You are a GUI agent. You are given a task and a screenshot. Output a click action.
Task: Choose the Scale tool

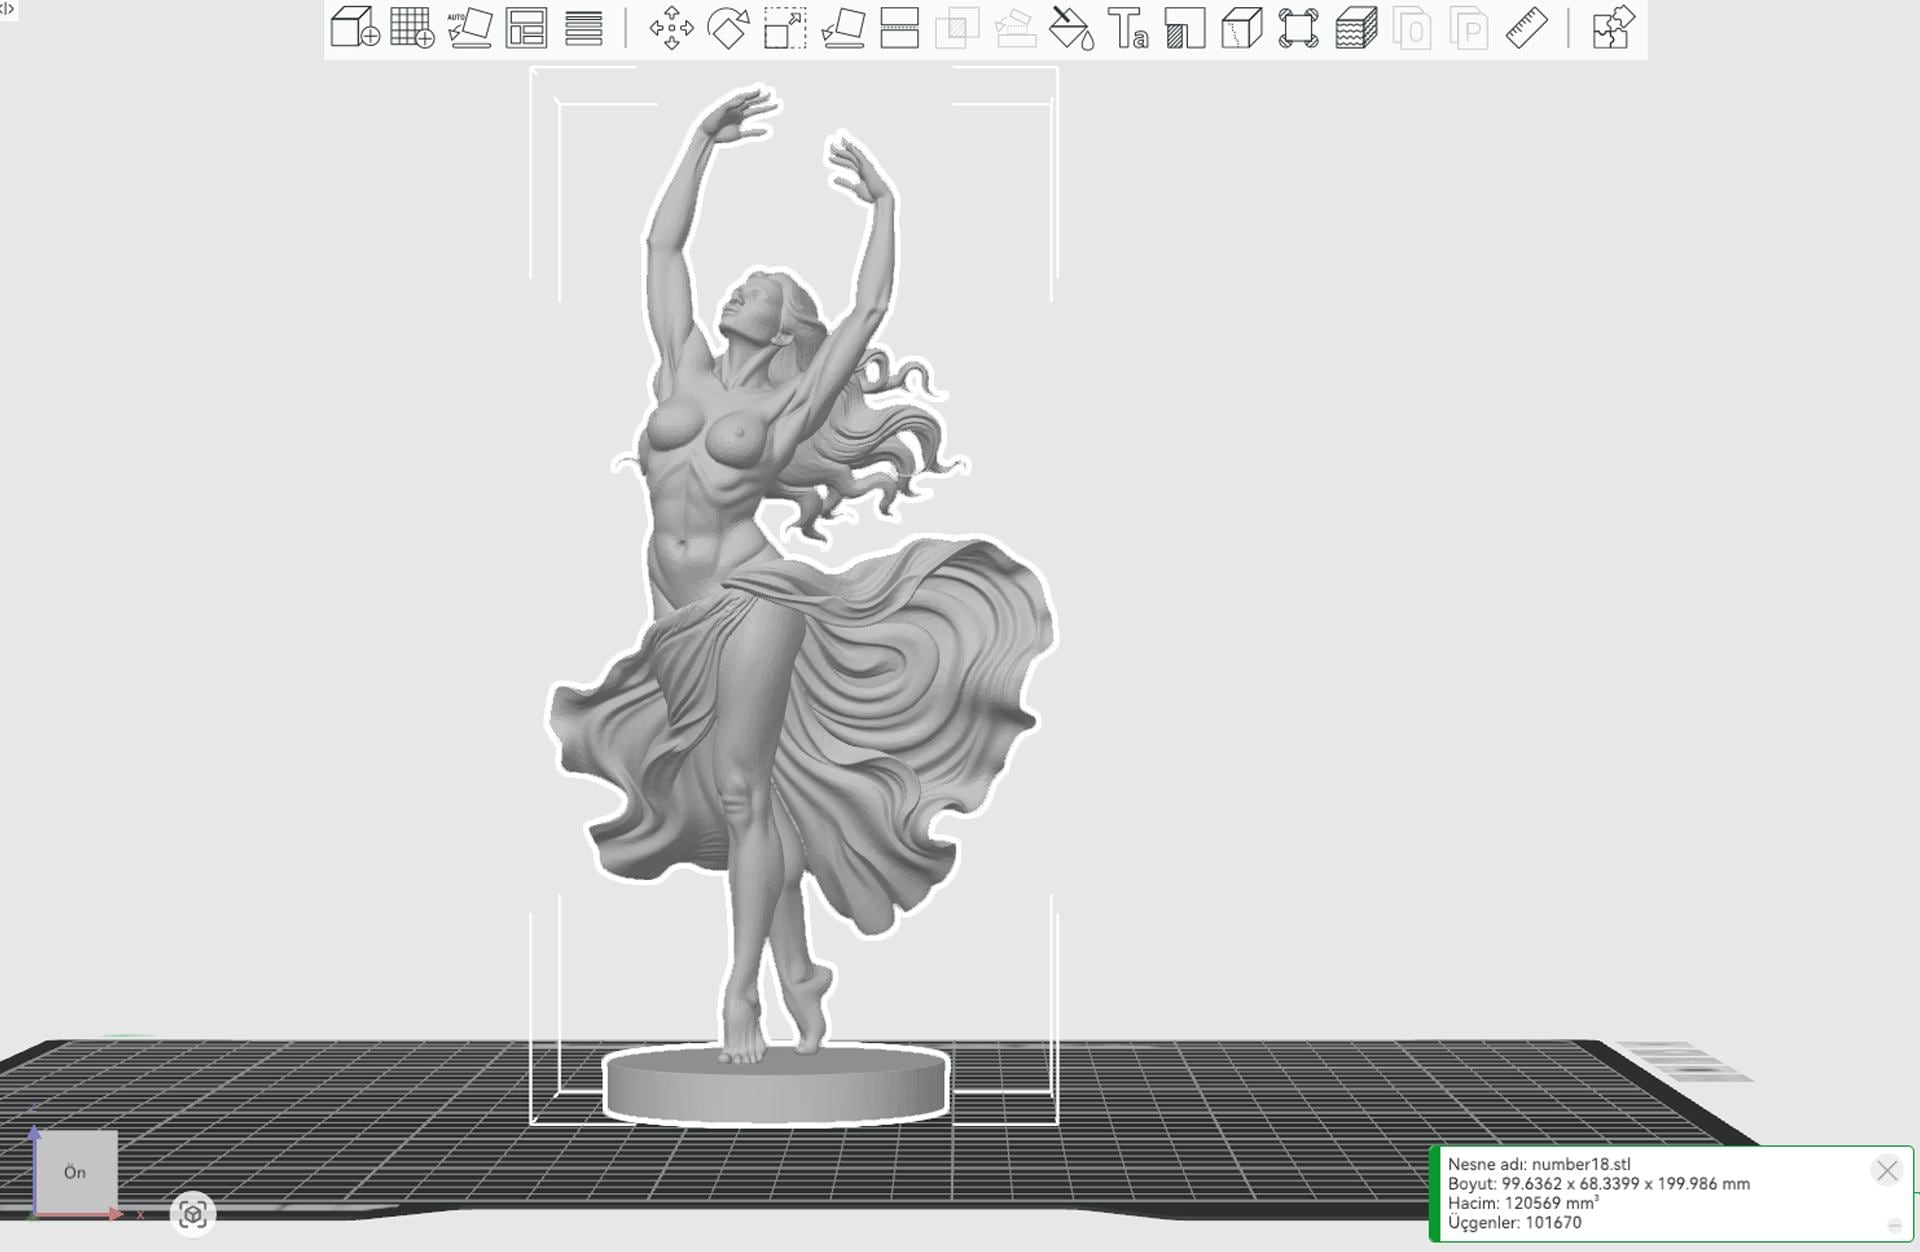tap(785, 28)
